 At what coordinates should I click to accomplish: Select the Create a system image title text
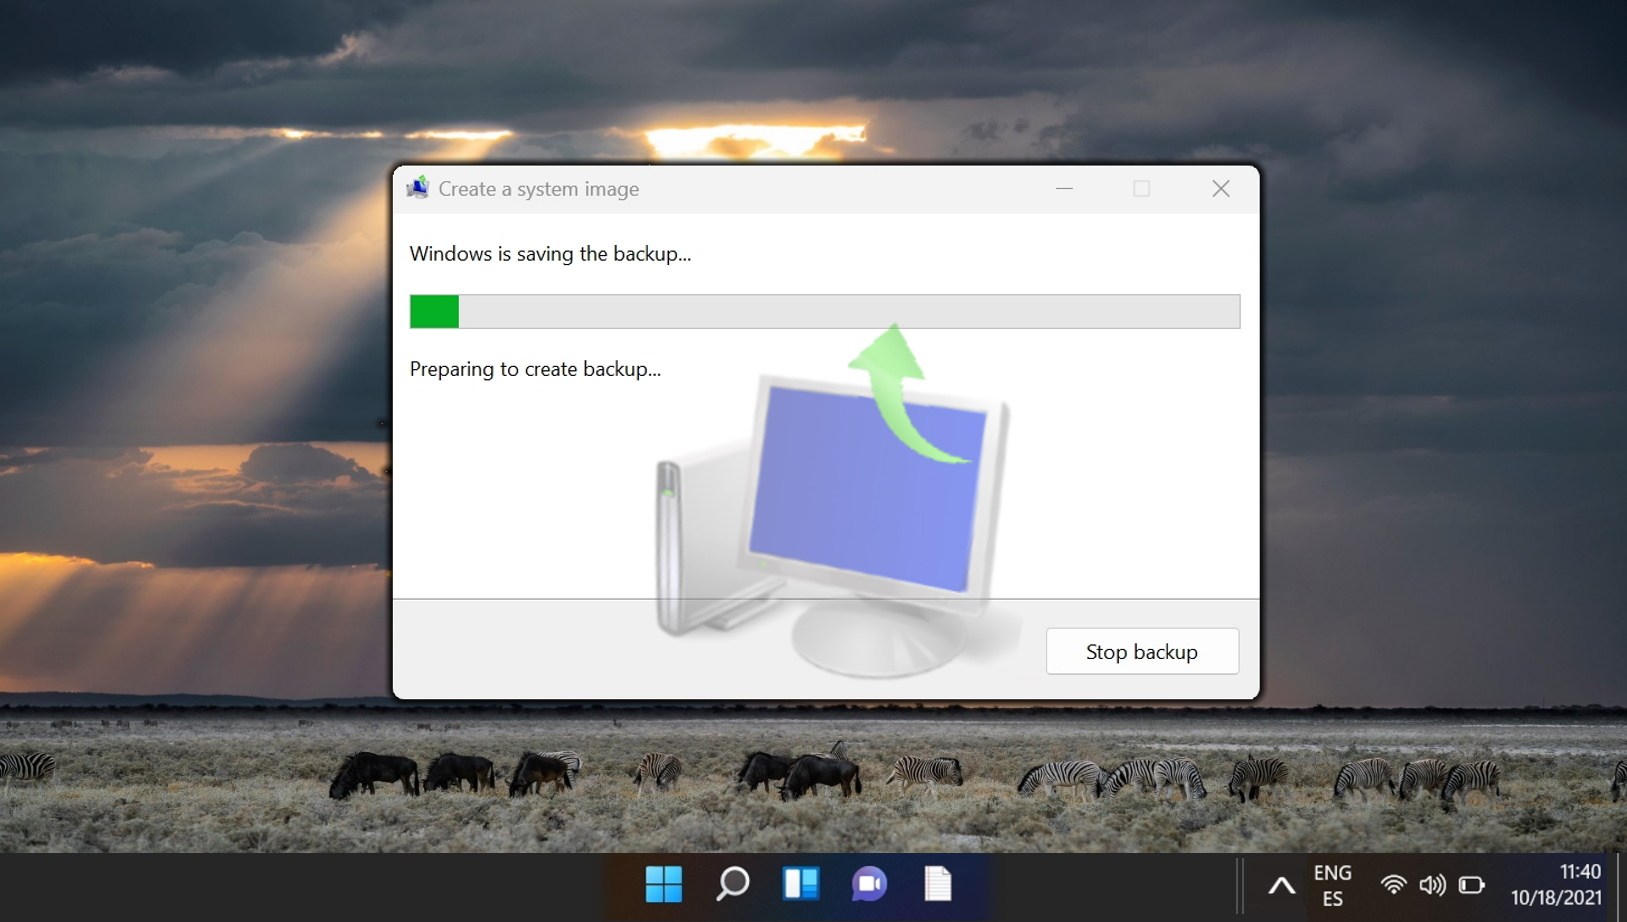tap(540, 189)
